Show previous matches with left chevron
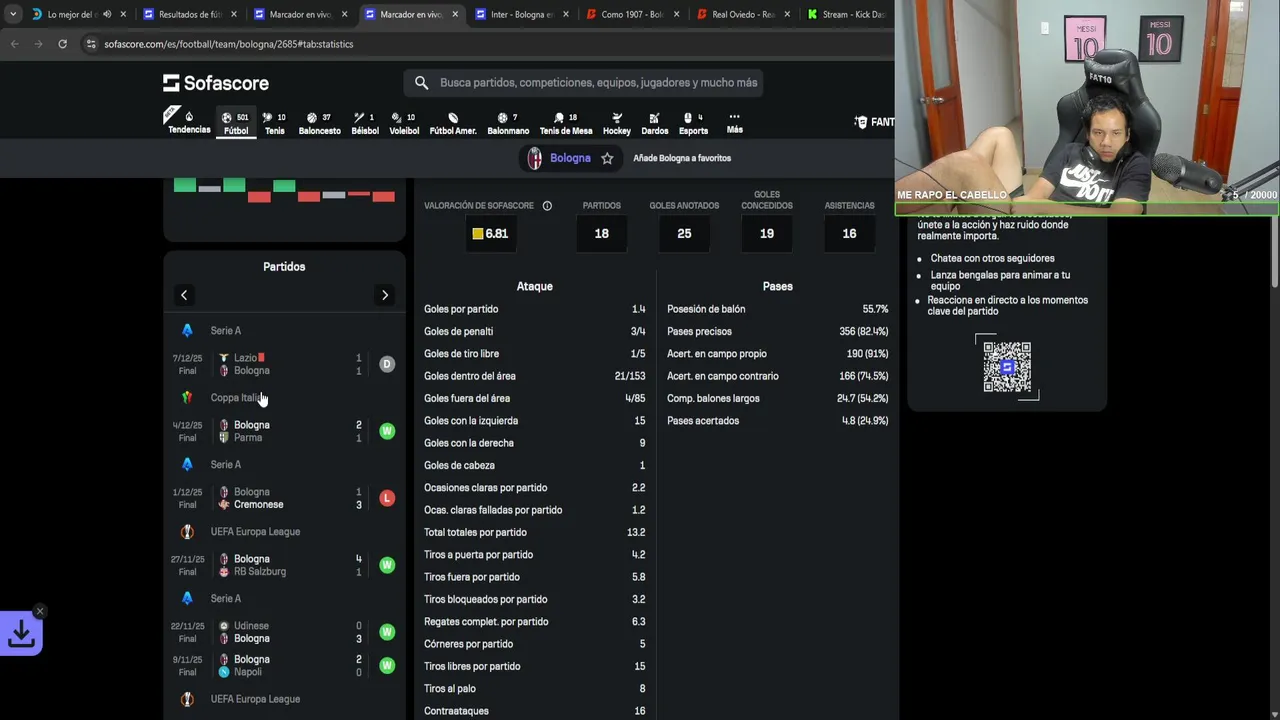Screen dimensions: 1280x720 pos(184,295)
